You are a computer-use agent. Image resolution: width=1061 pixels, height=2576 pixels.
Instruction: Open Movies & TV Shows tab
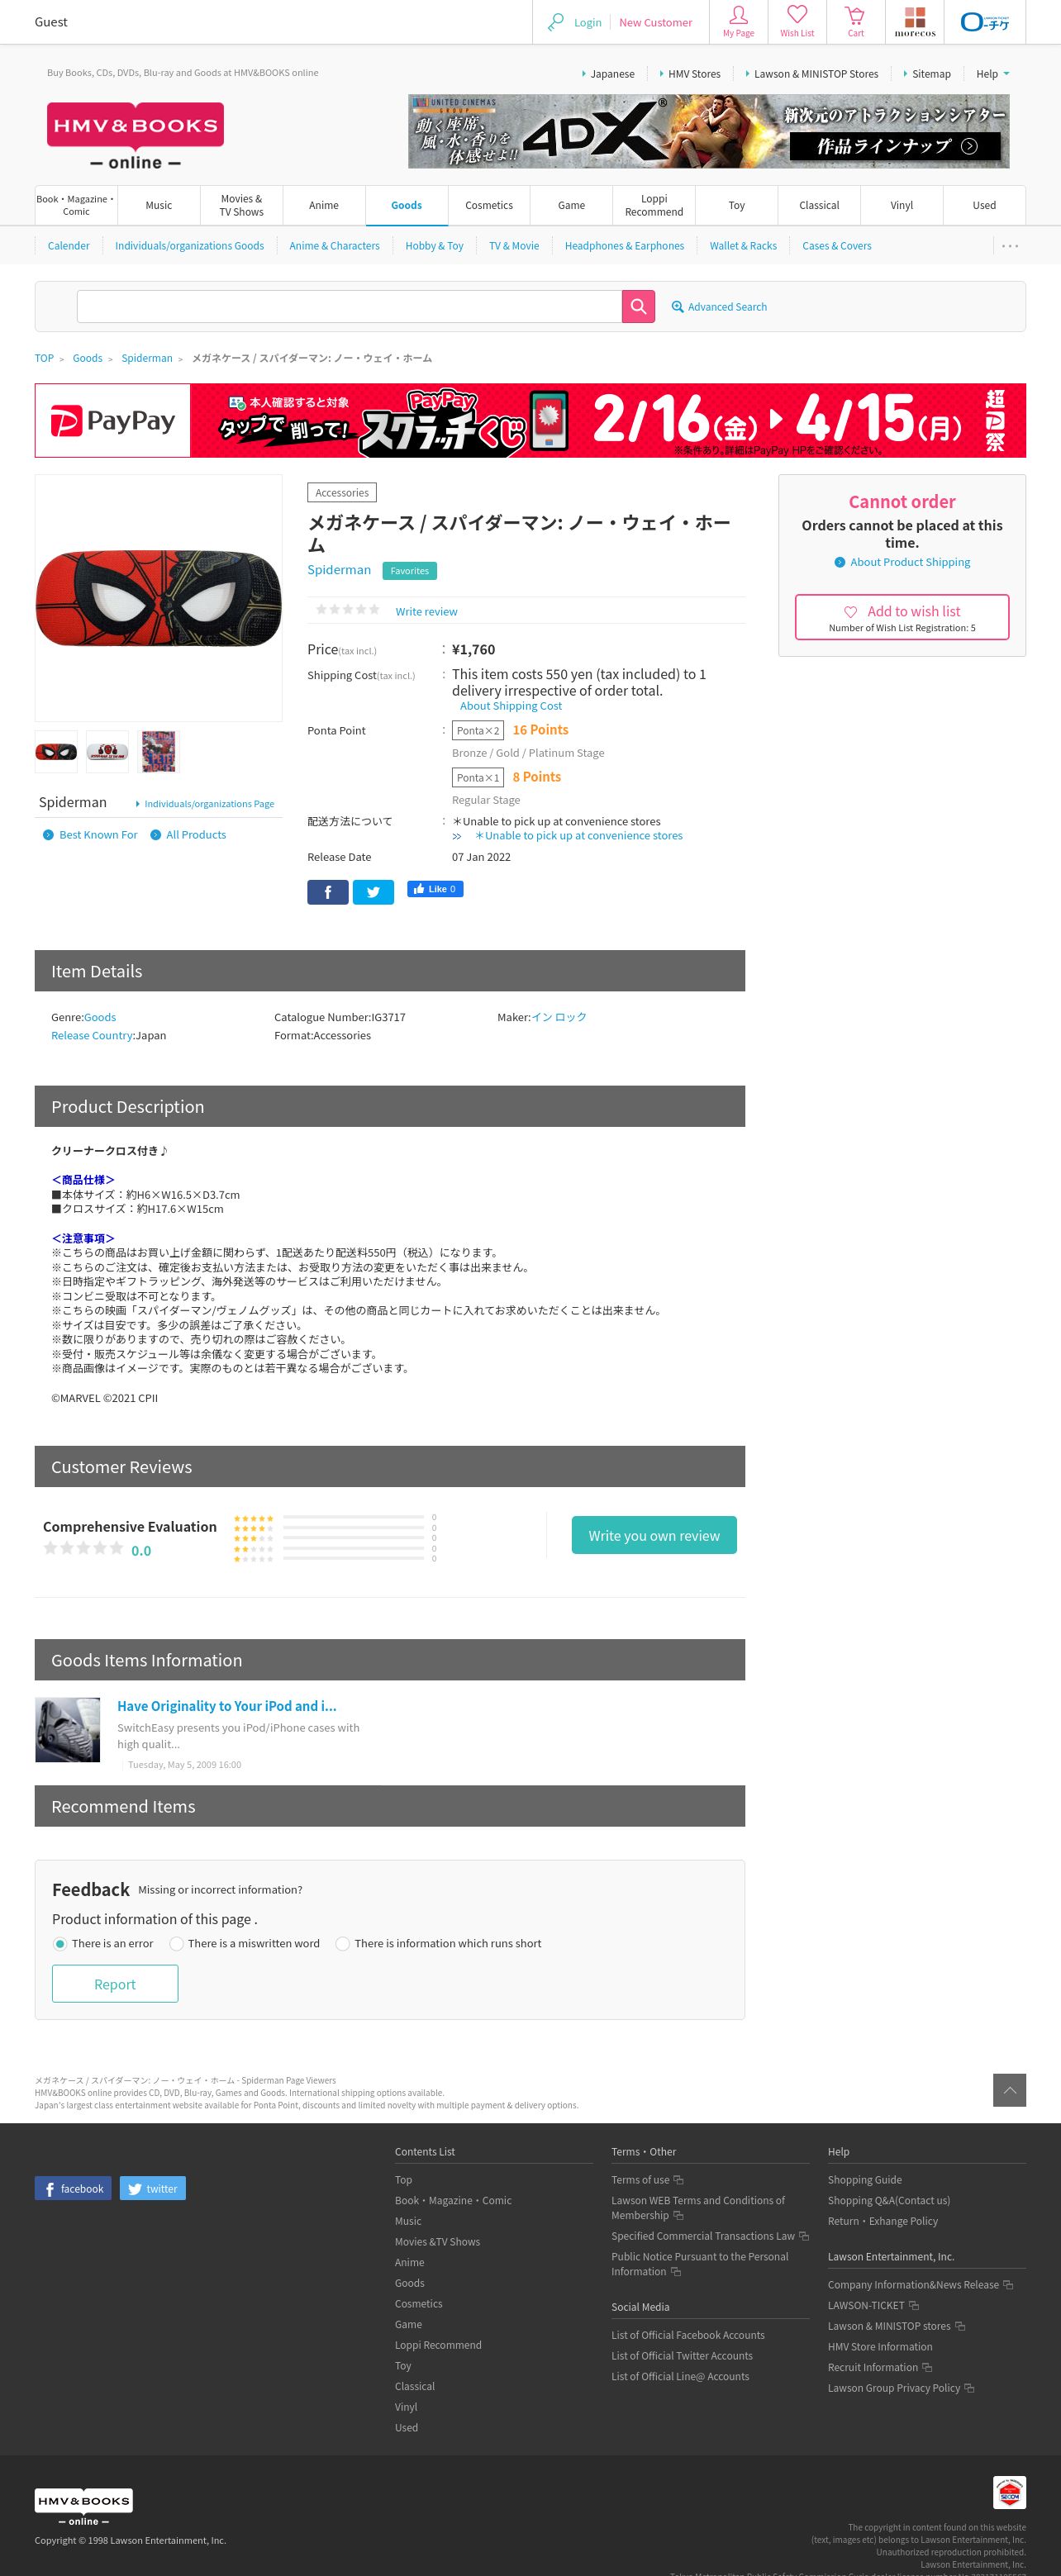241,205
